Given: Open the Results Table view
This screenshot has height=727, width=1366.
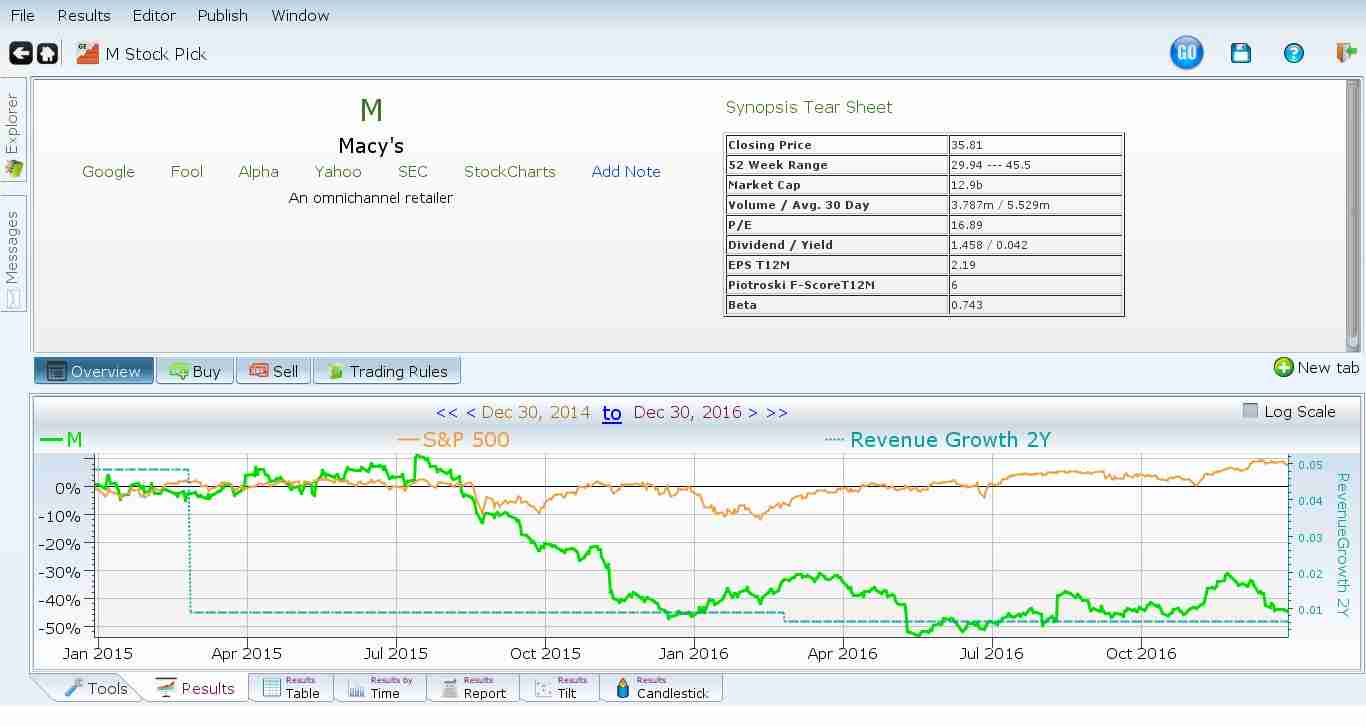Looking at the screenshot, I should click(291, 688).
